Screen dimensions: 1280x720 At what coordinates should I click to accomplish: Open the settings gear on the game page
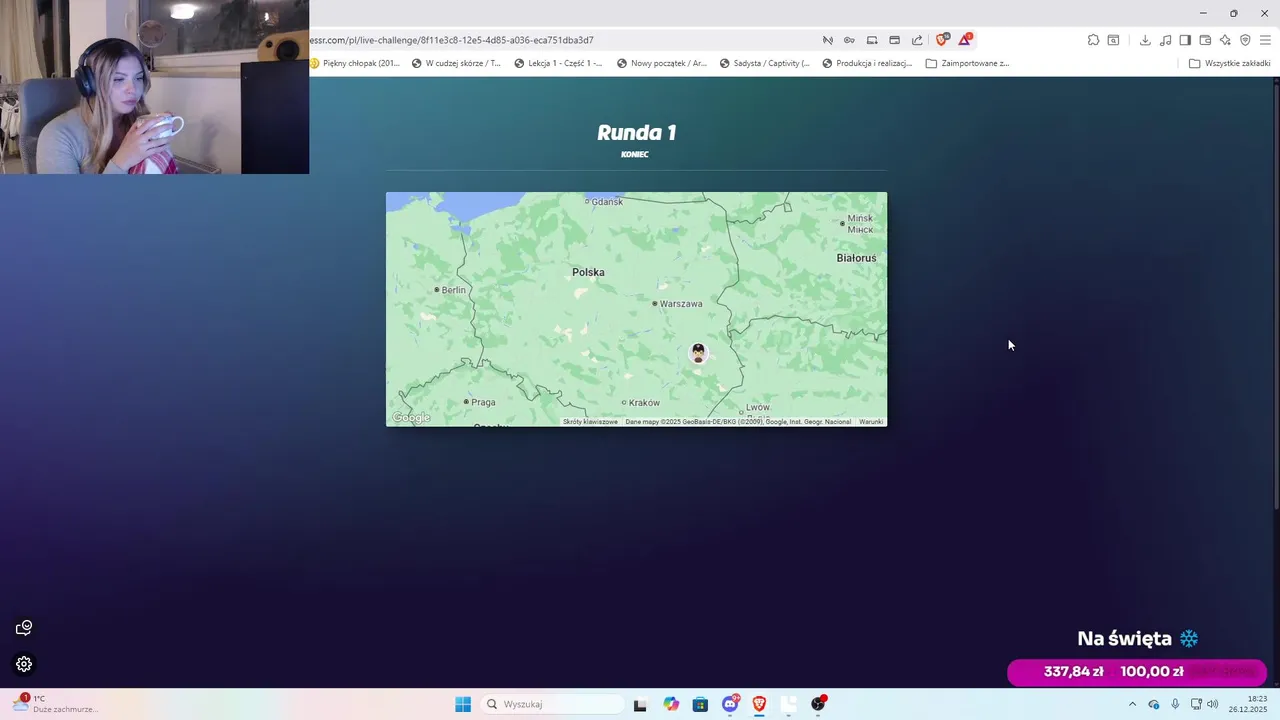24,664
